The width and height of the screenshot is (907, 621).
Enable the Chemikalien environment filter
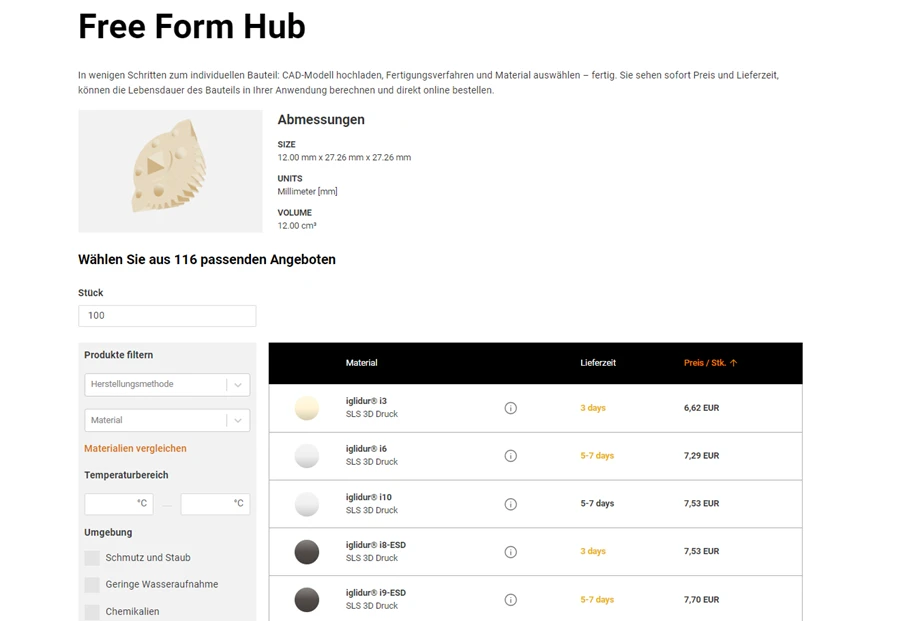coord(91,611)
